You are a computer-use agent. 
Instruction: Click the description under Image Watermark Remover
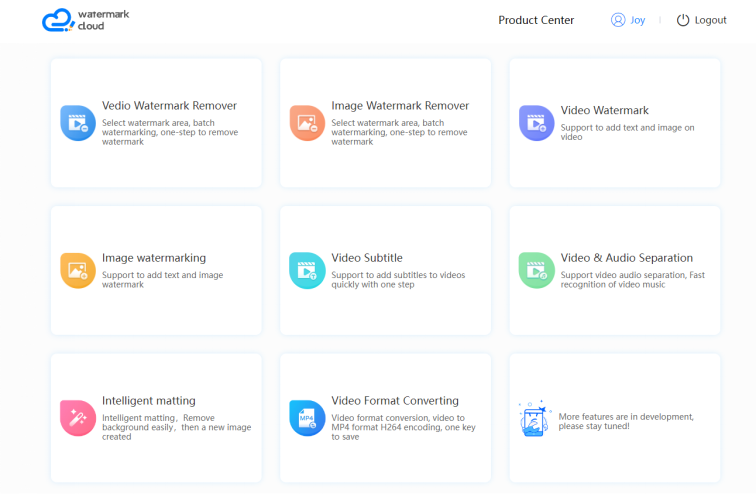(399, 132)
